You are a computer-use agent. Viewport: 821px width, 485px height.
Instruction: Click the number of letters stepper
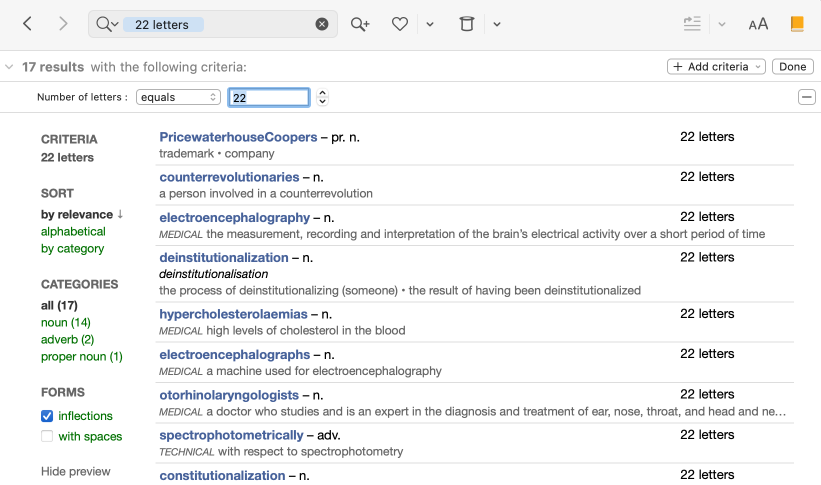coord(322,97)
